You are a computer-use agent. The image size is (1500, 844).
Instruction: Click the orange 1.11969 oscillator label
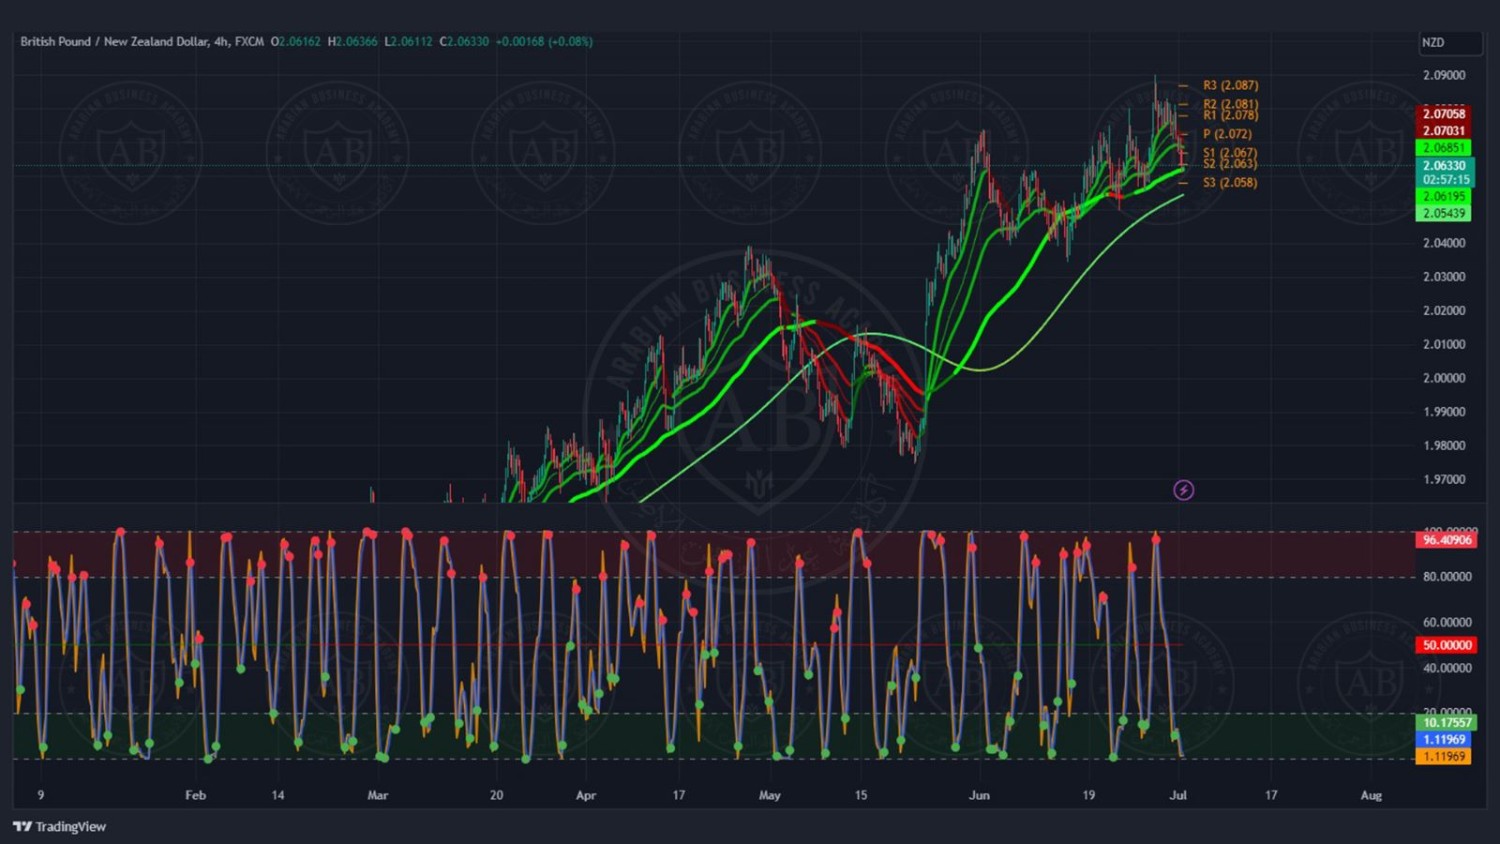click(x=1444, y=756)
